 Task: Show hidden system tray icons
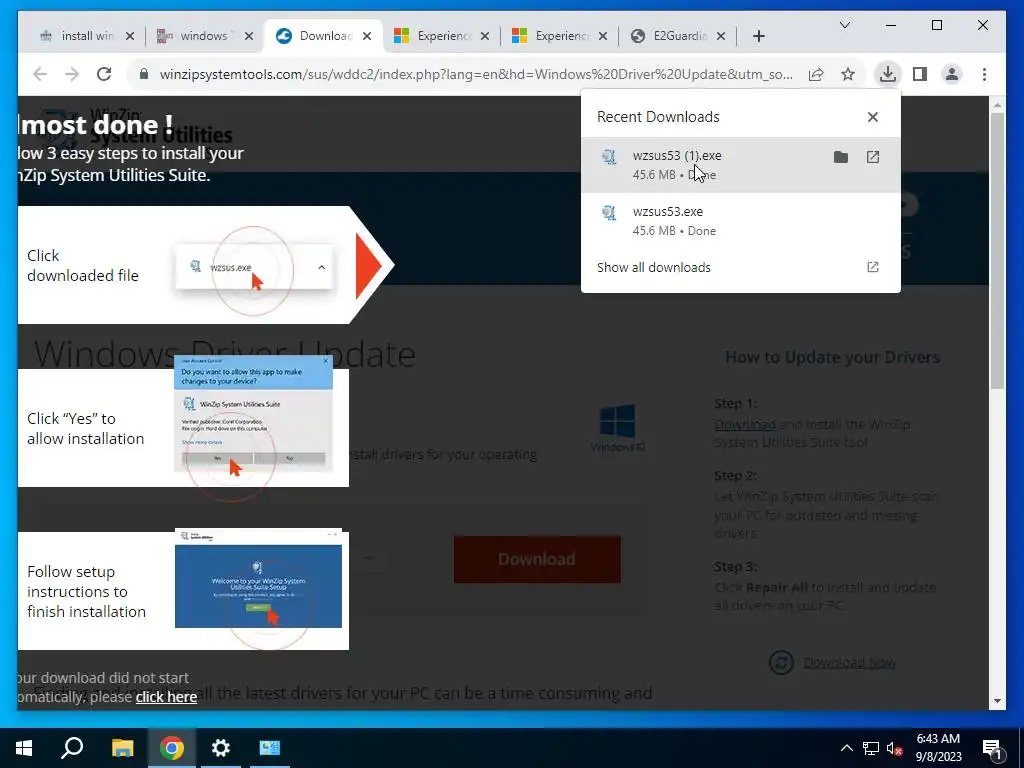pos(846,748)
